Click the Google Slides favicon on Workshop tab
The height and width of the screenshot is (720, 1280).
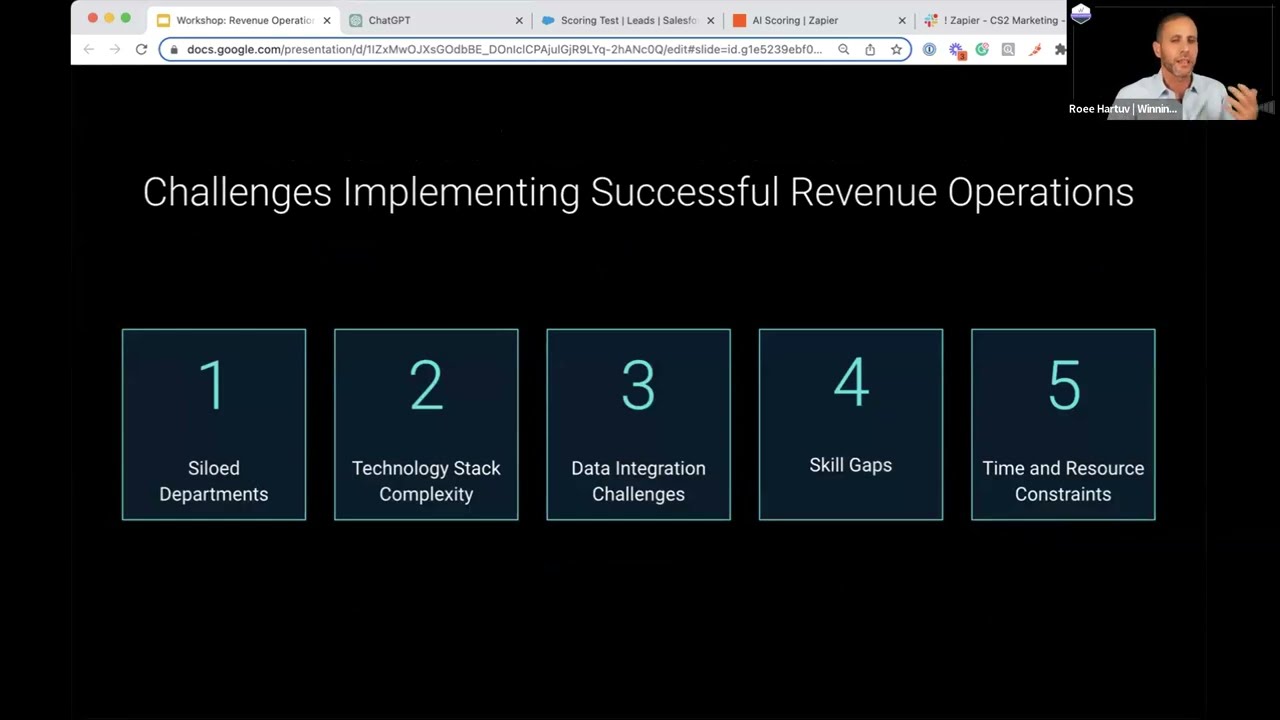[163, 20]
